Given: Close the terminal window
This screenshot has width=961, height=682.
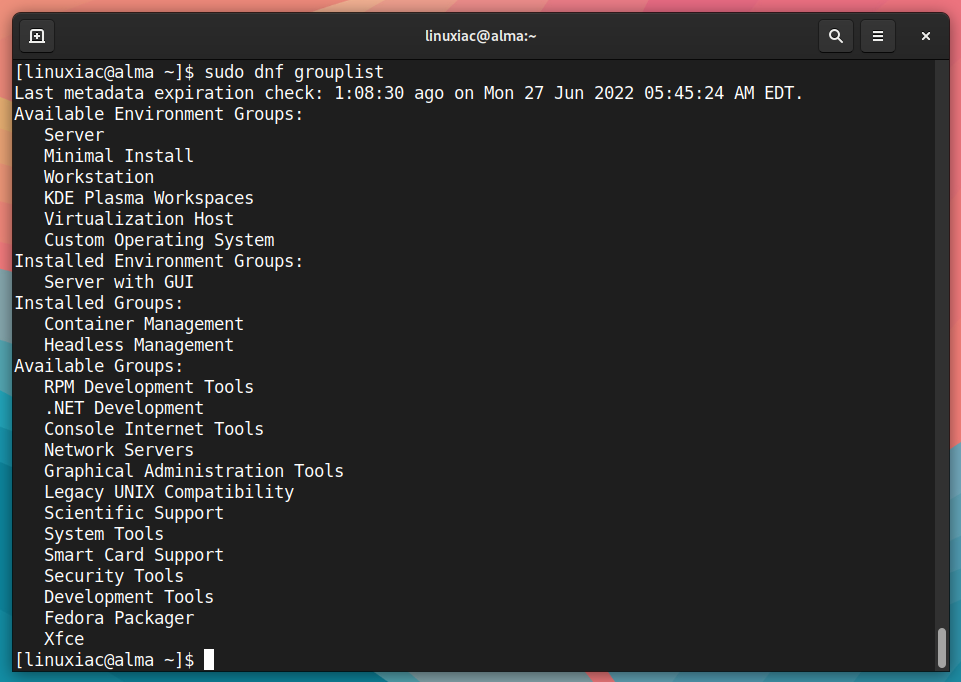Looking at the screenshot, I should pyautogui.click(x=925, y=36).
